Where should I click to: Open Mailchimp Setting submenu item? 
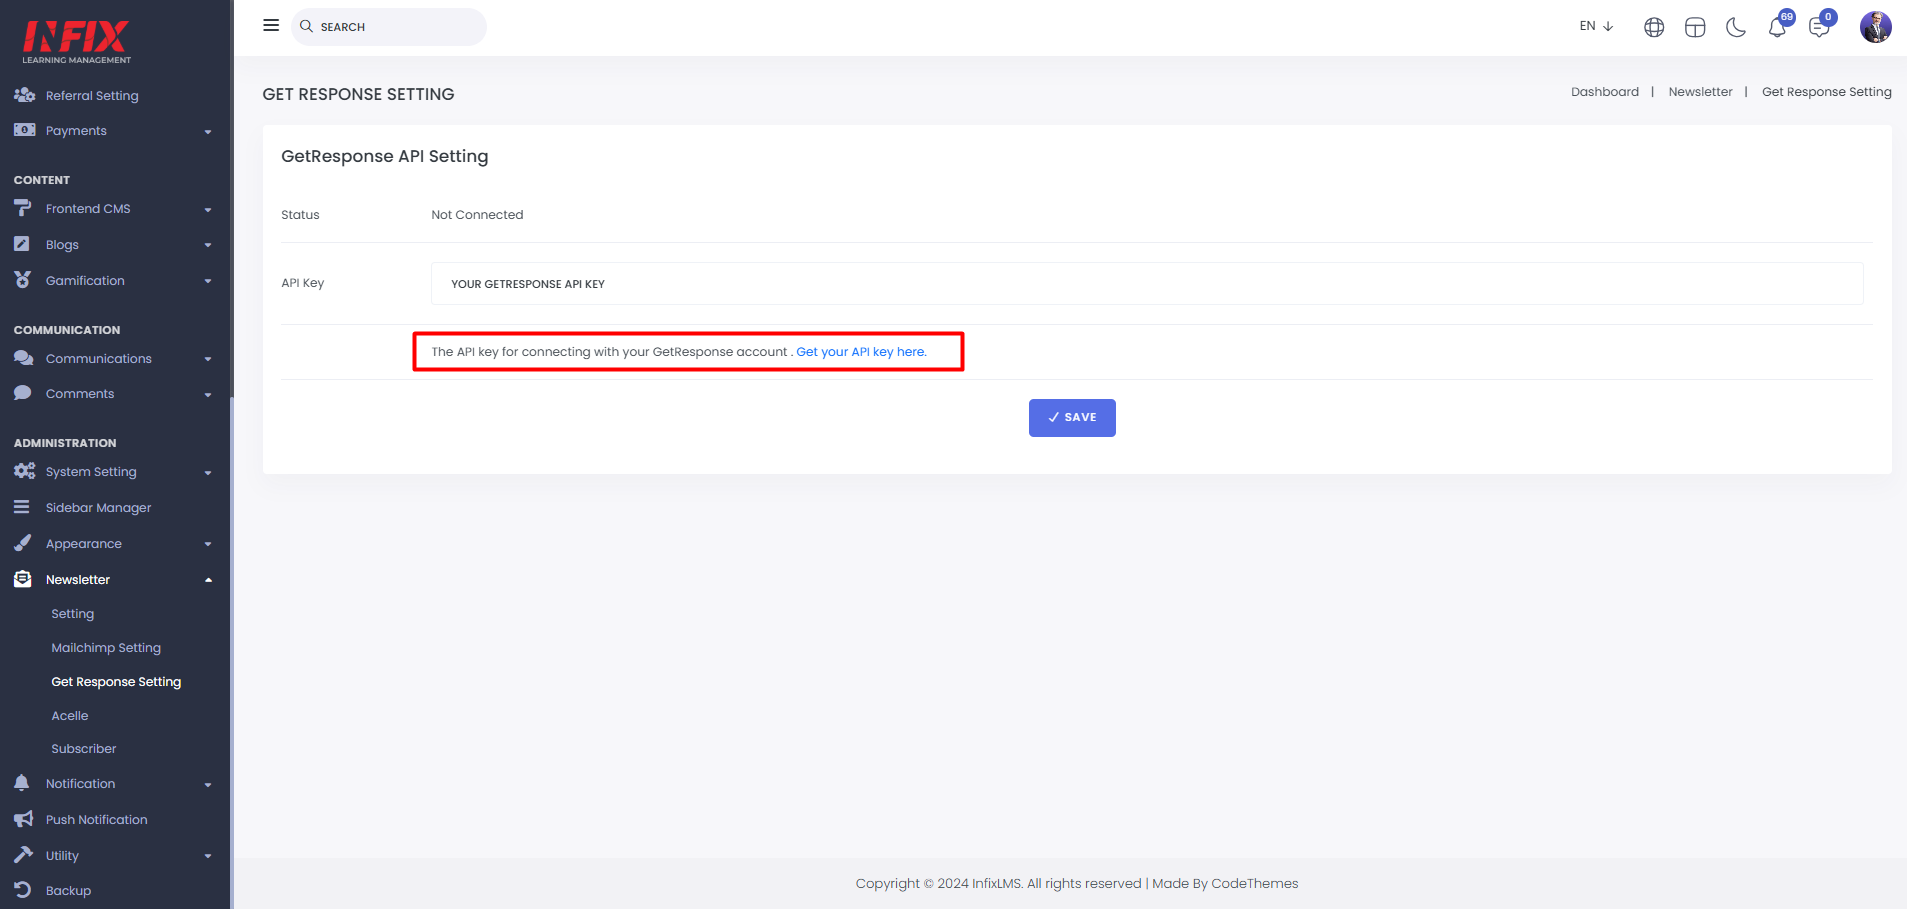(106, 648)
